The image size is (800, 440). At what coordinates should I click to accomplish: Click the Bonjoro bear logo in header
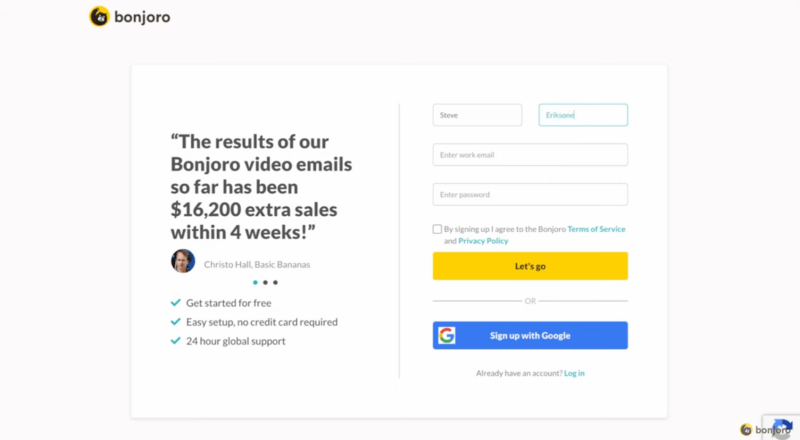coord(99,16)
